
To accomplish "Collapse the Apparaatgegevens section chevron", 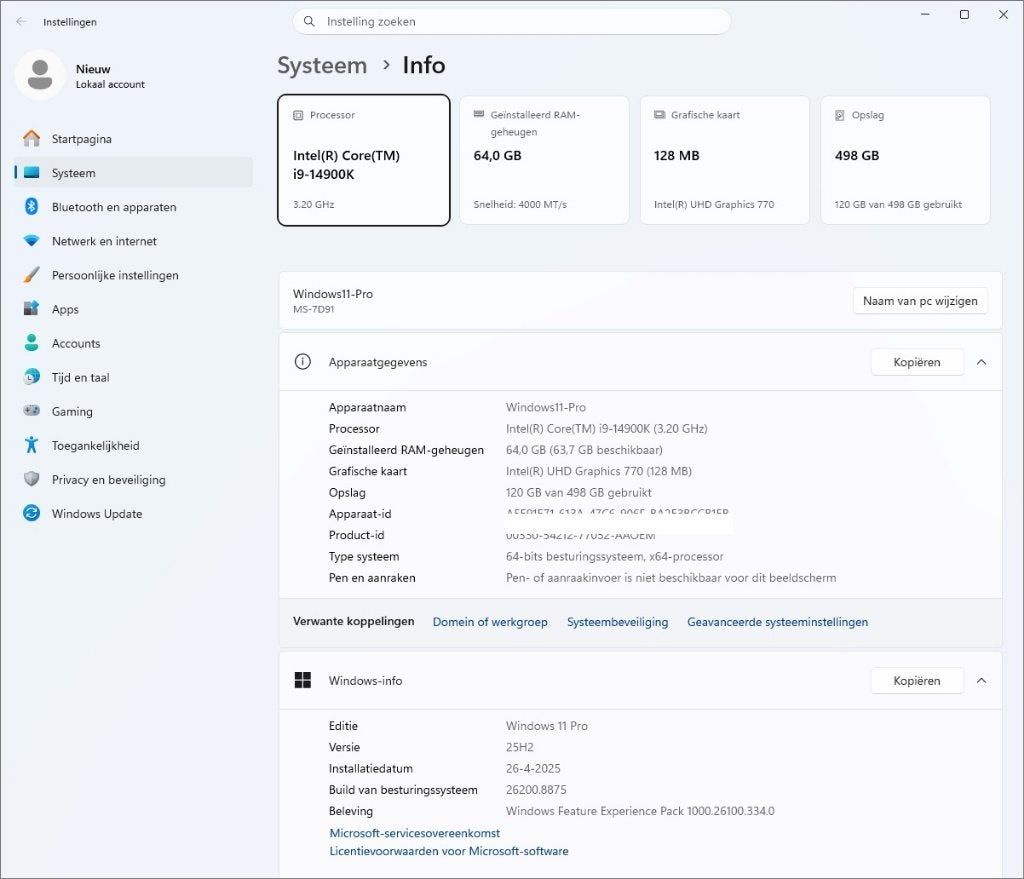I will 981,362.
